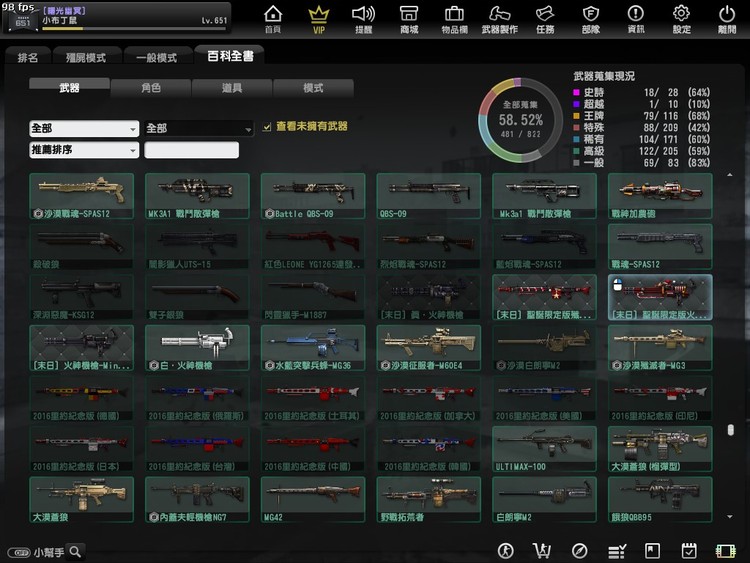This screenshot has width=750, height=563.
Task: Click the 全部蒐集 58.52% progress ring
Action: pyautogui.click(x=520, y=120)
